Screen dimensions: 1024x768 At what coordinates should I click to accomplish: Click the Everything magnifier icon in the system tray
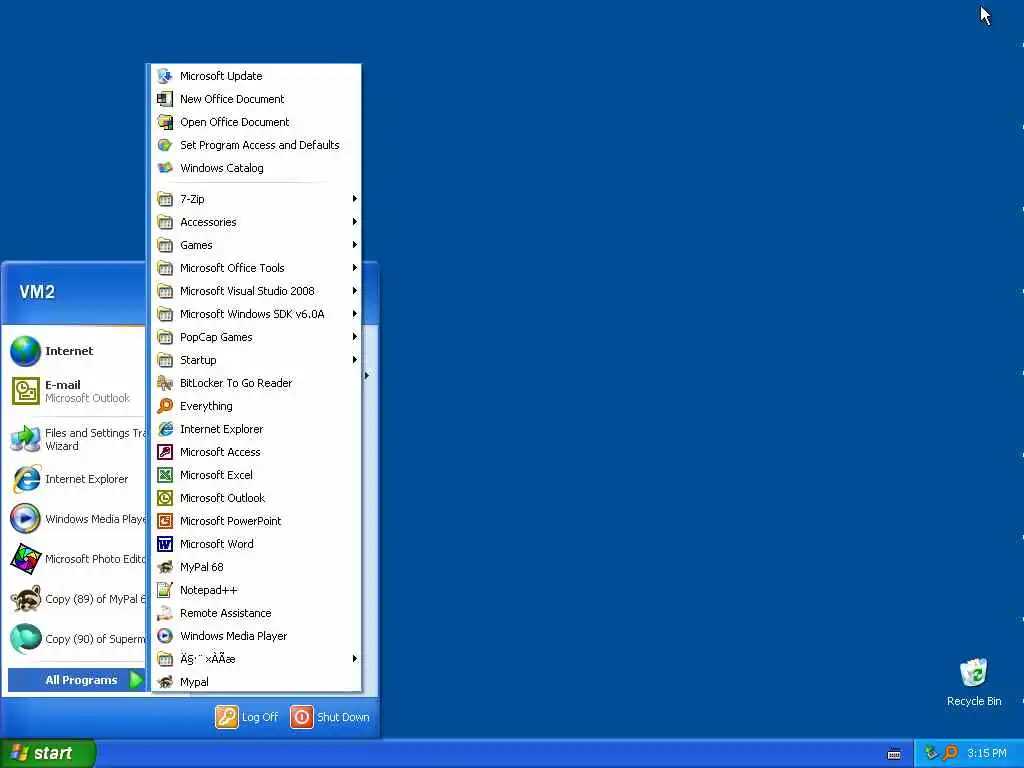(x=950, y=753)
